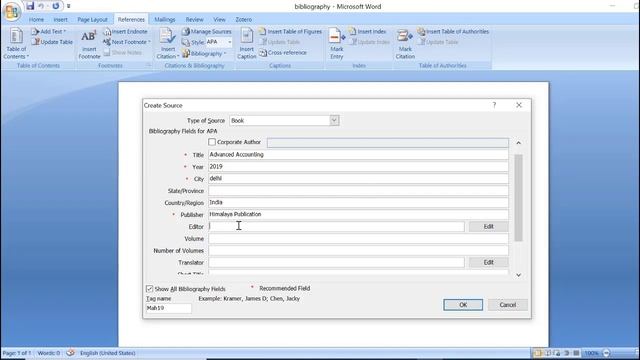Select Add Text in Table of Contents group
The height and width of the screenshot is (360, 640).
coord(49,31)
